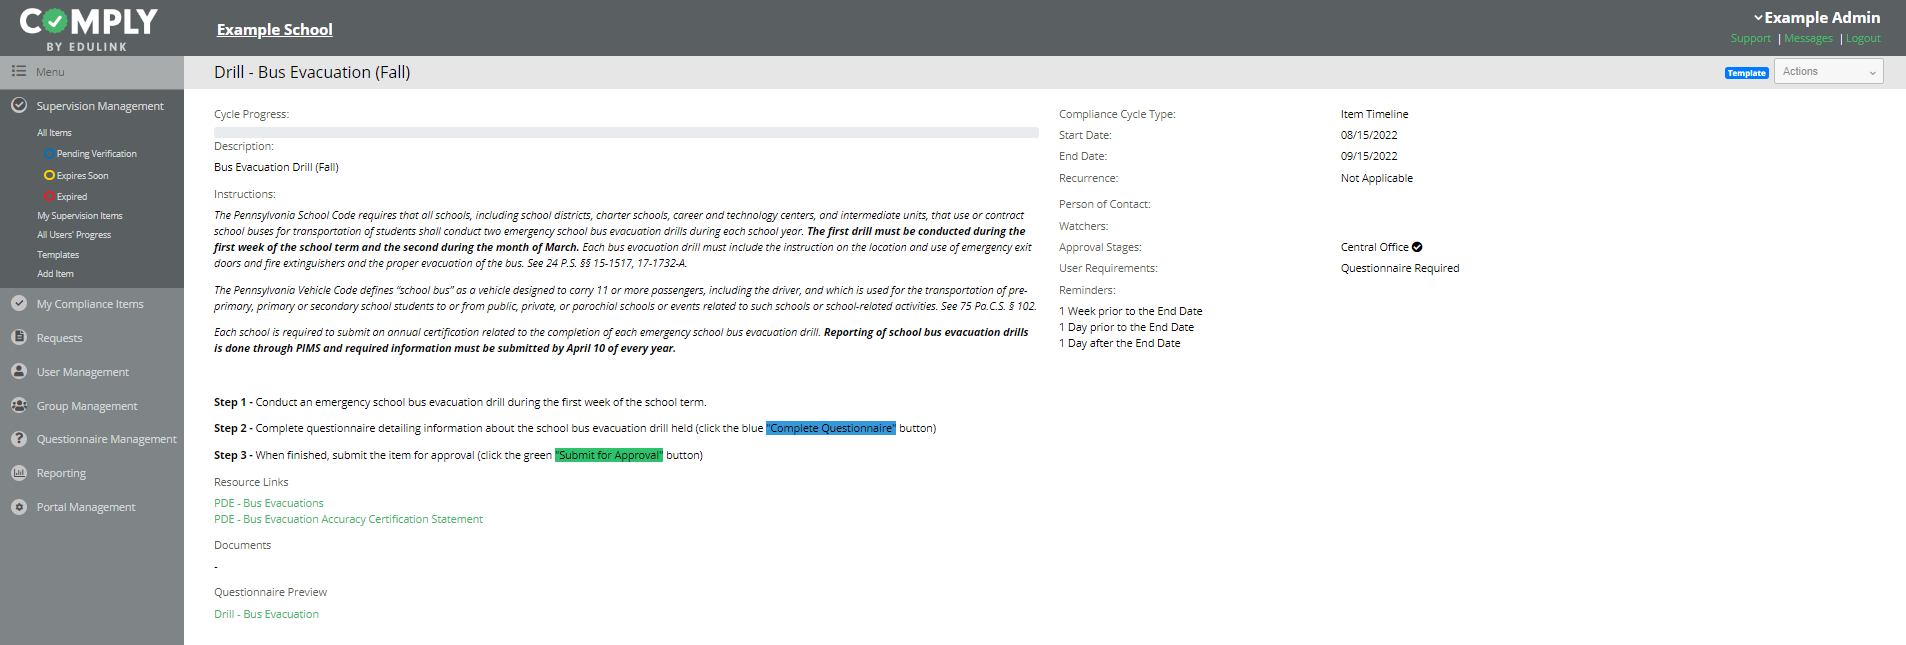Screen dimensions: 1906x645
Task: Click the Not Applicable recurrence value
Action: click(x=1377, y=178)
